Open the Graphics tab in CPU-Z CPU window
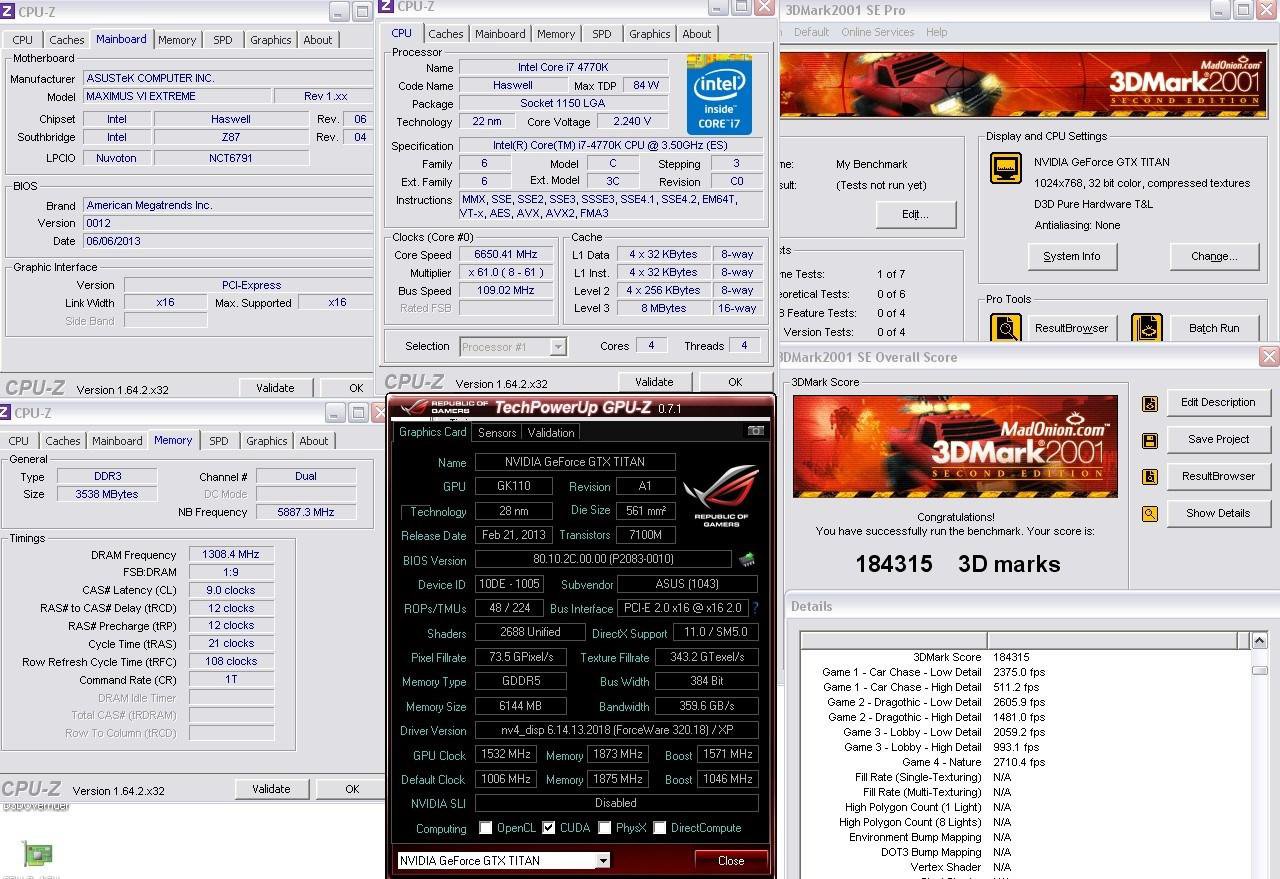The width and height of the screenshot is (1280, 879). pos(650,34)
